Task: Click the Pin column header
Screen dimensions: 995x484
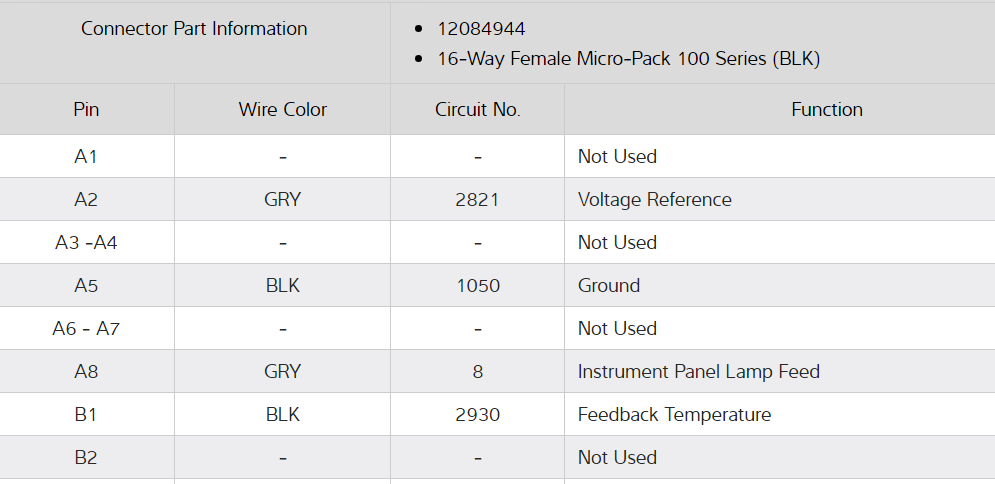Action: coord(86,110)
